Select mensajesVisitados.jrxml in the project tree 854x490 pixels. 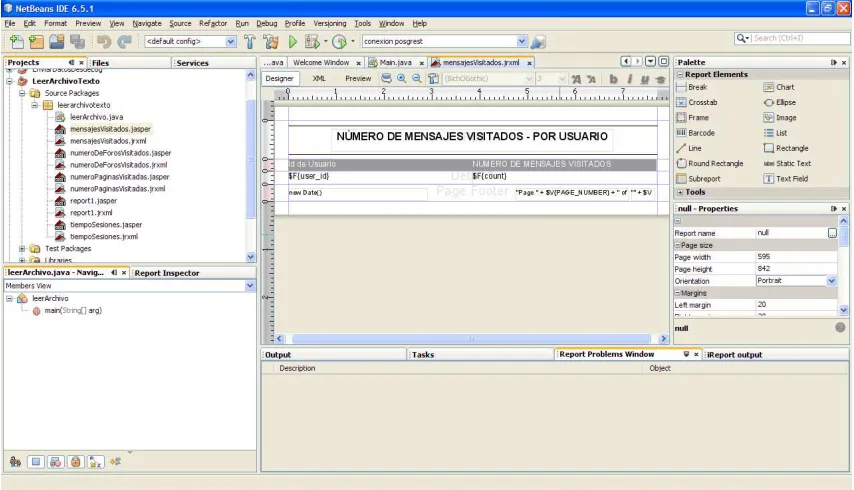(108, 141)
